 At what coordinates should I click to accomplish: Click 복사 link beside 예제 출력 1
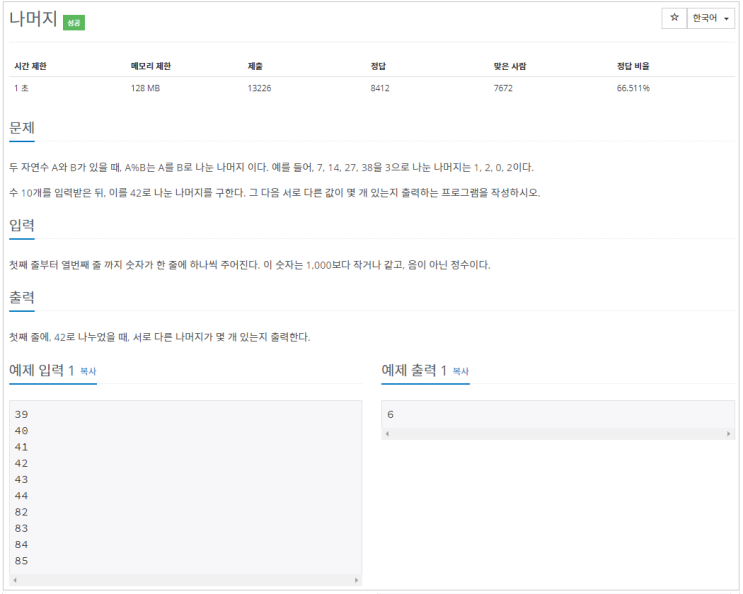point(461,371)
